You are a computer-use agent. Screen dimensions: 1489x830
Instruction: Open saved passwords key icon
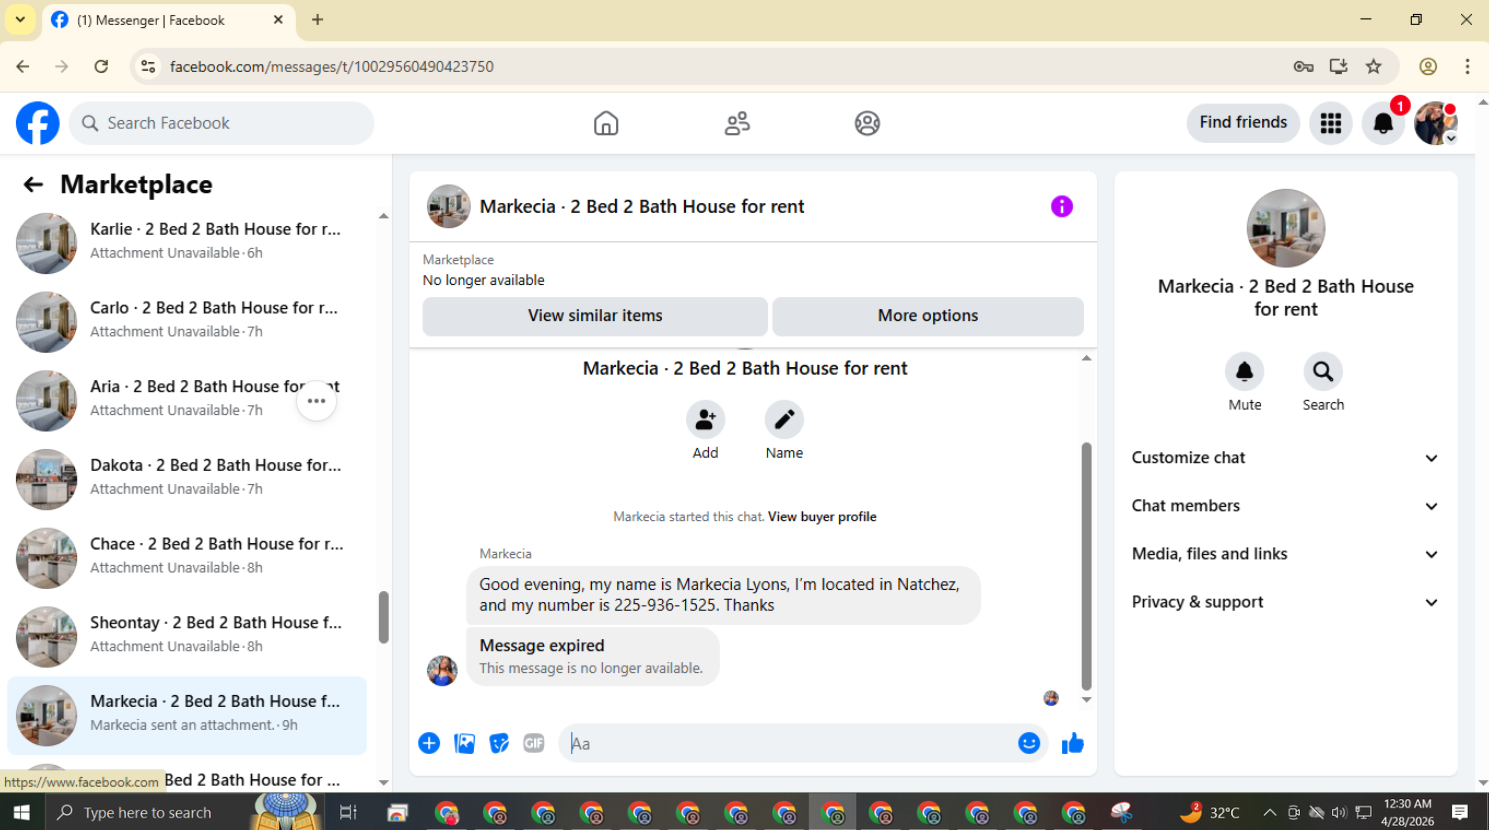click(x=1303, y=66)
